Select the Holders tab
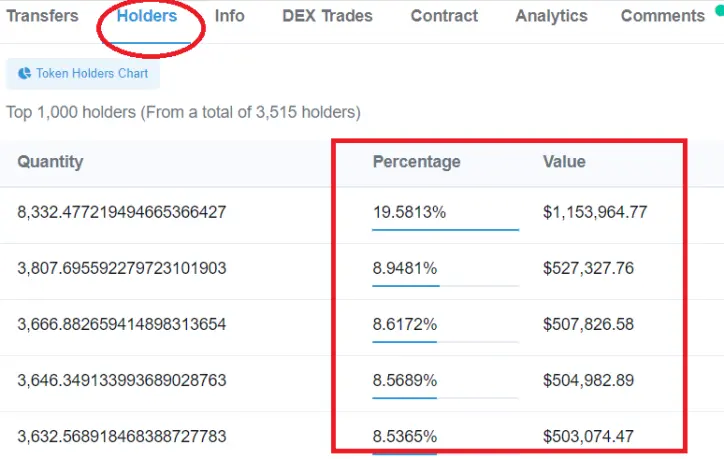This screenshot has width=724, height=459. pyautogui.click(x=147, y=16)
